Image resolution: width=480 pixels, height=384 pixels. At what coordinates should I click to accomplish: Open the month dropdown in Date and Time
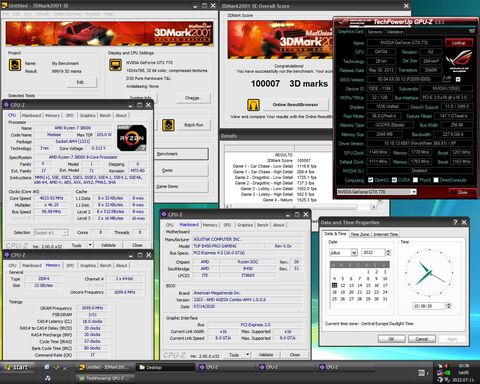tap(354, 253)
